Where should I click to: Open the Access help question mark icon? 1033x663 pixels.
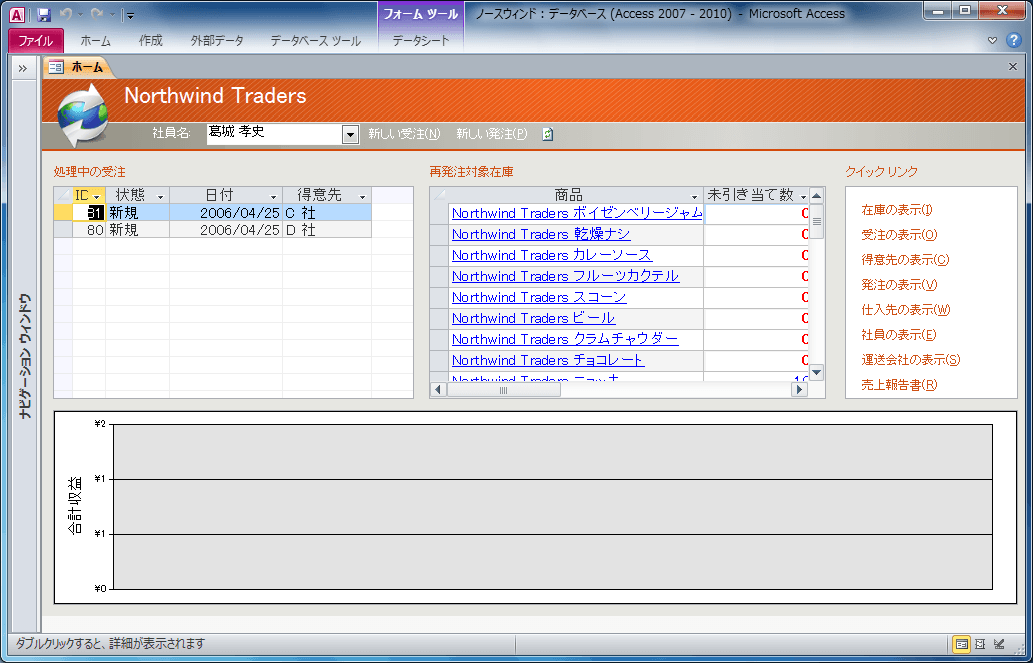[x=1014, y=40]
